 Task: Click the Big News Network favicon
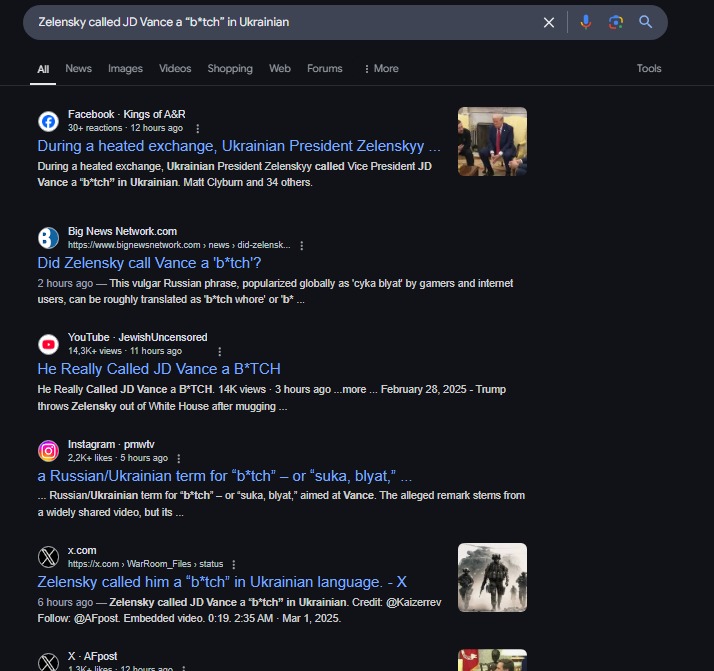pyautogui.click(x=48, y=238)
